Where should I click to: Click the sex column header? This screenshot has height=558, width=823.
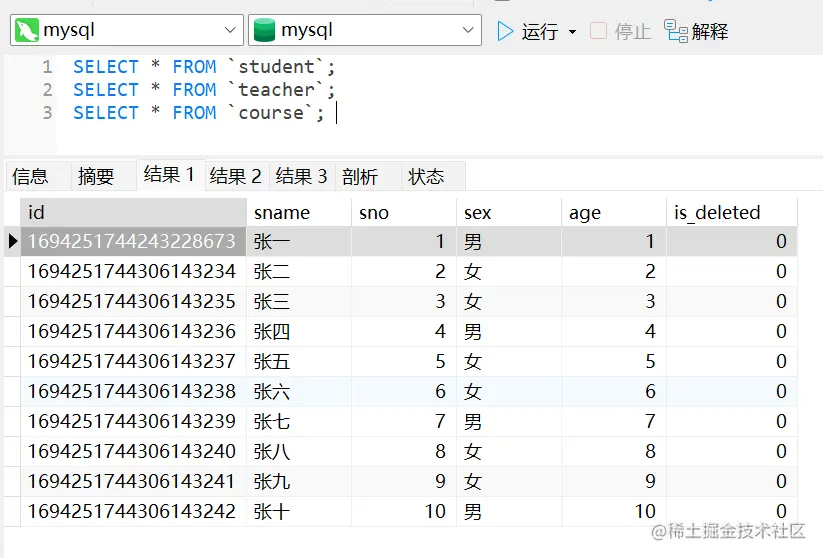point(509,213)
